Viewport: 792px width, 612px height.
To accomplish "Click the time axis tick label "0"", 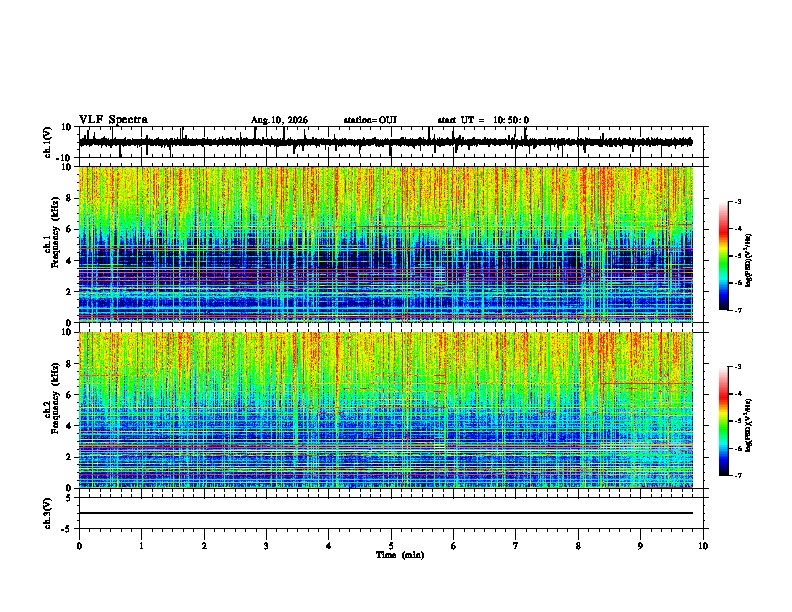I will point(79,546).
